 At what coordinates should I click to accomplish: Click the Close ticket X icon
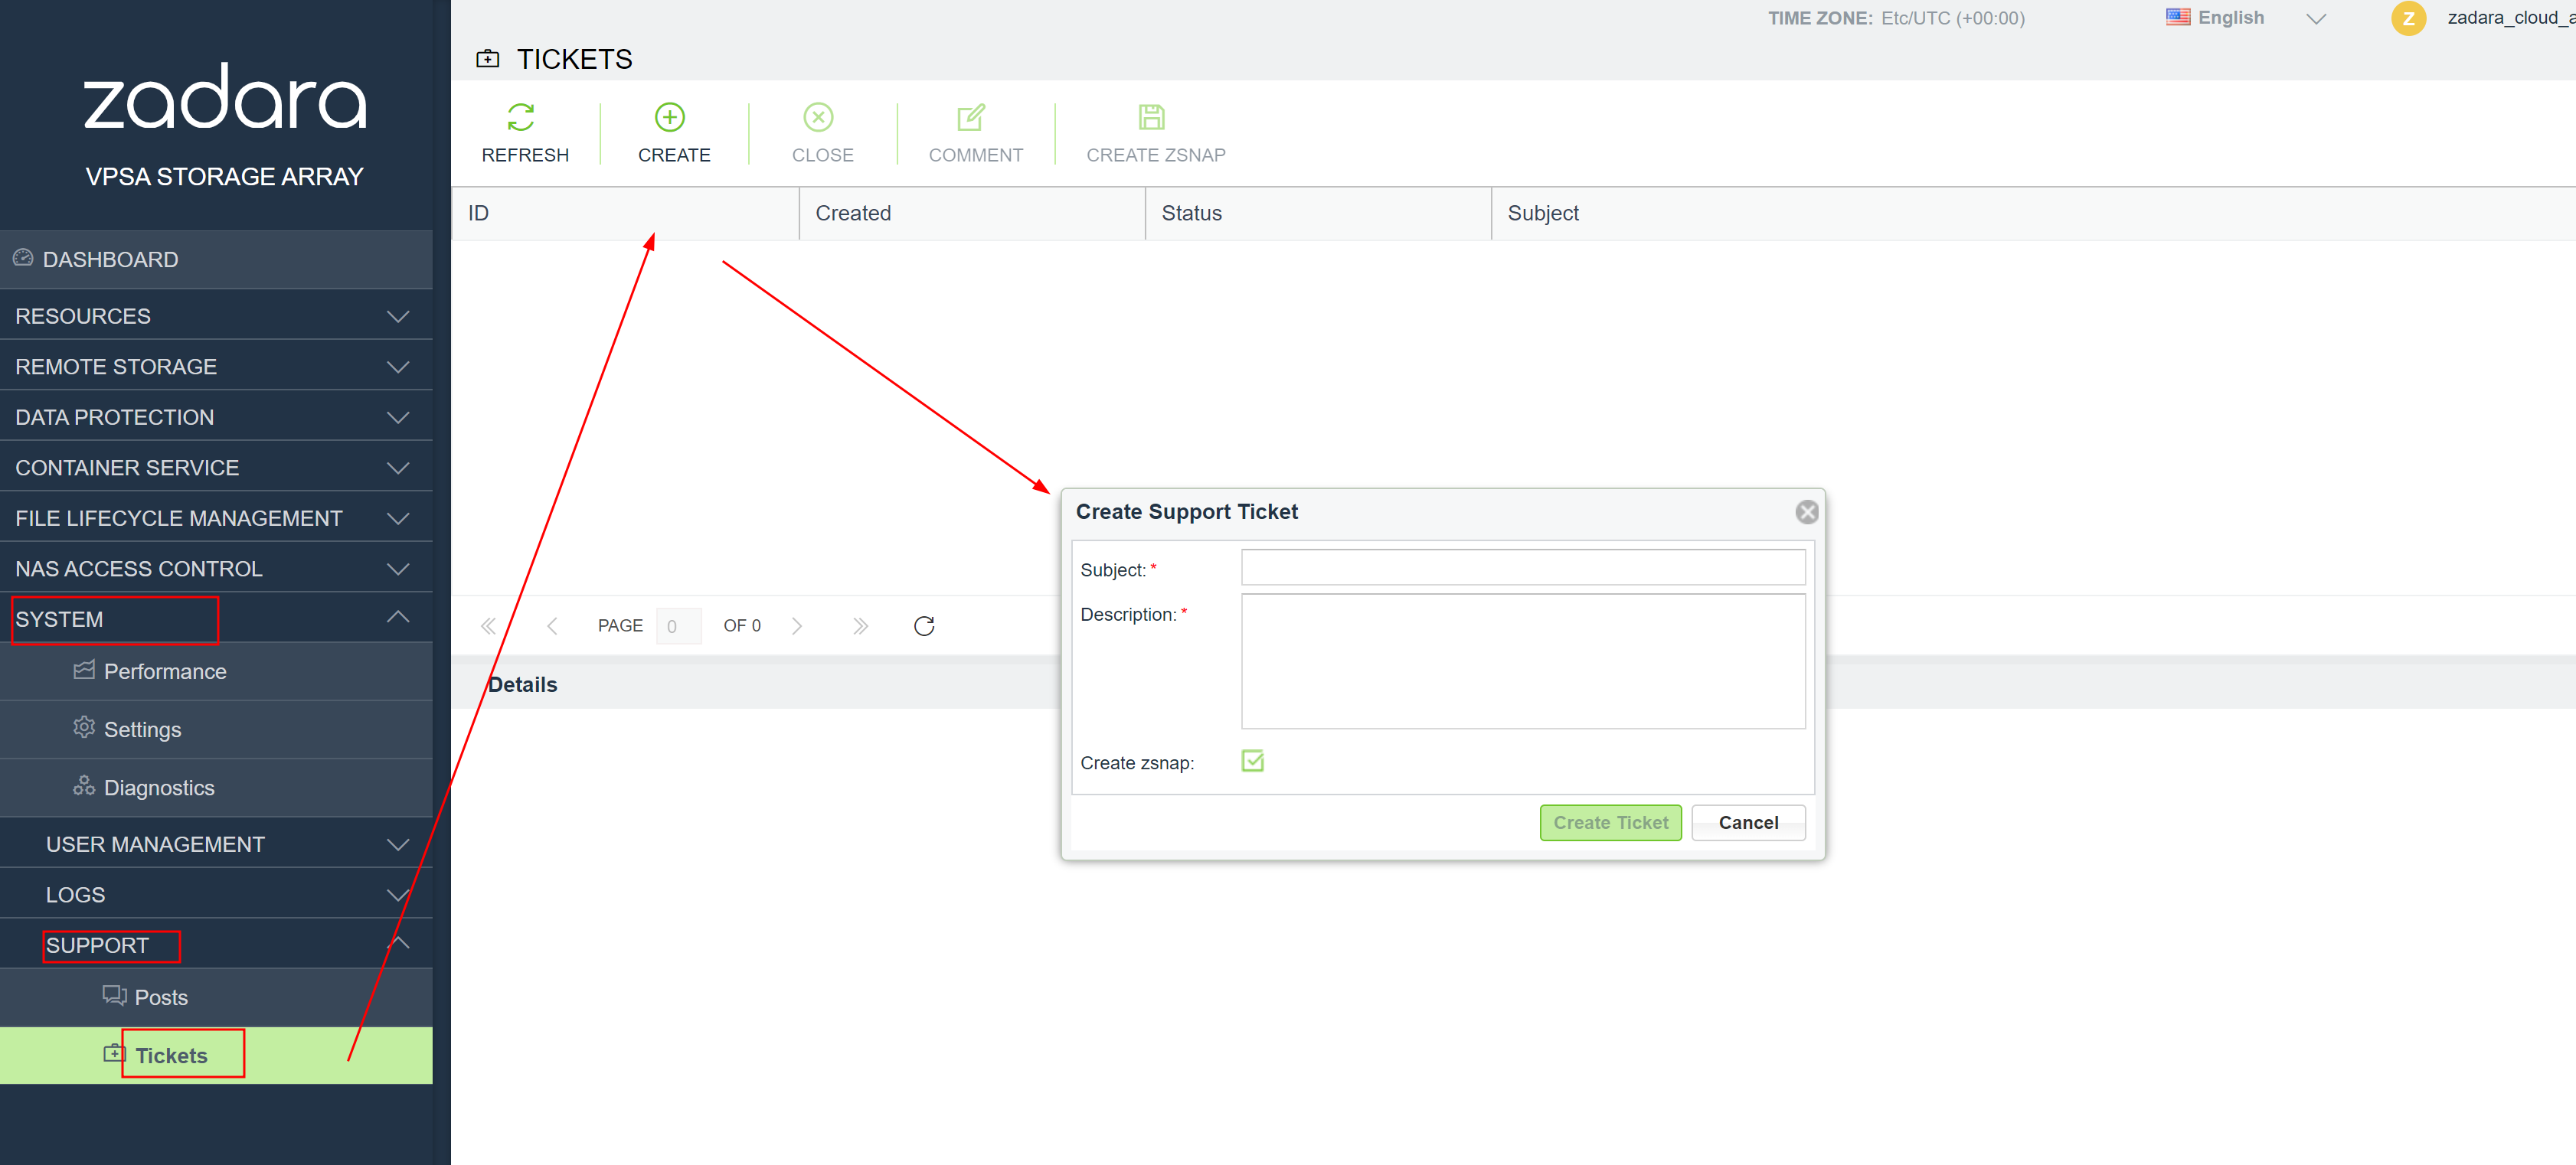818,117
